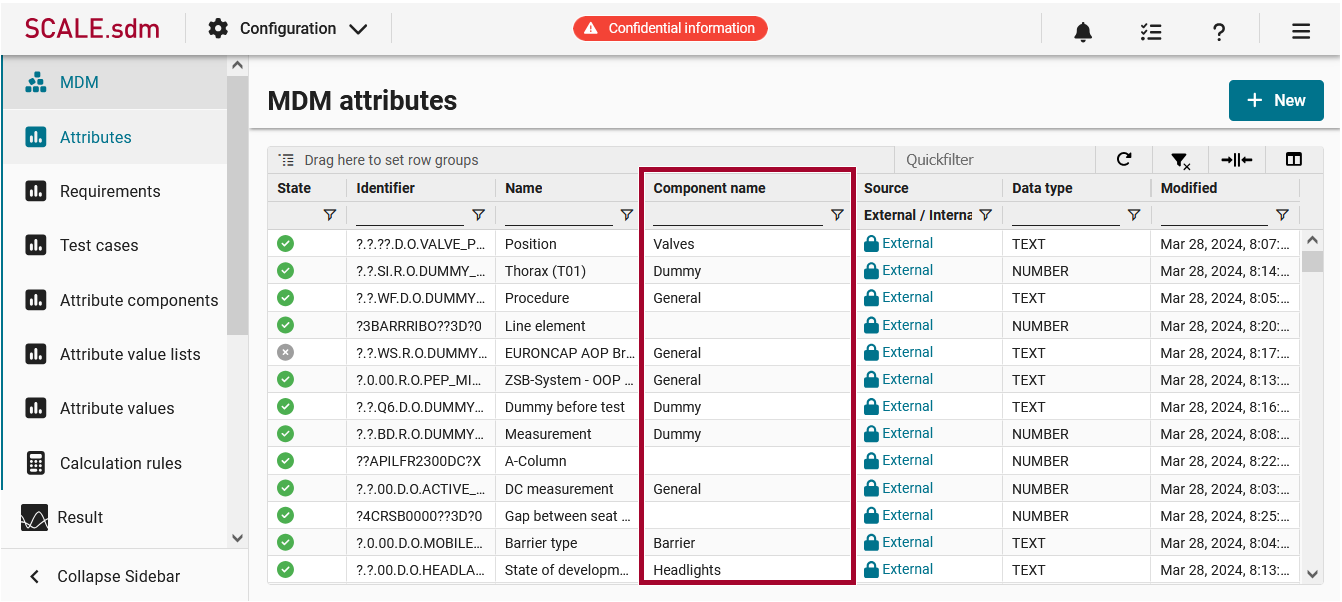Click the Identifier column filter input
Image resolution: width=1342 pixels, height=602 pixels.
click(x=410, y=215)
